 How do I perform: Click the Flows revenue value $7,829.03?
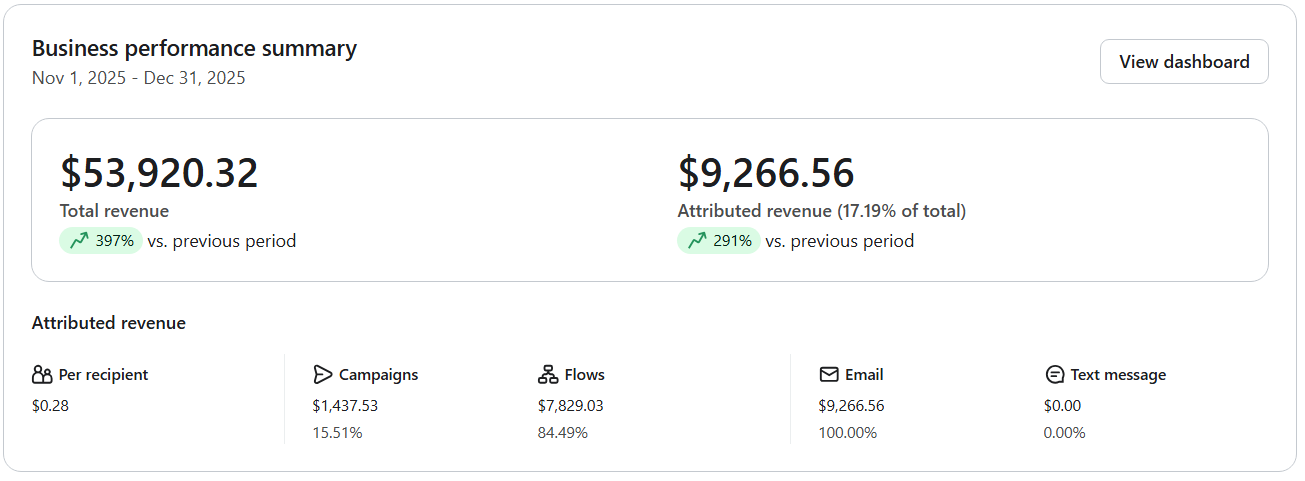[x=570, y=406]
